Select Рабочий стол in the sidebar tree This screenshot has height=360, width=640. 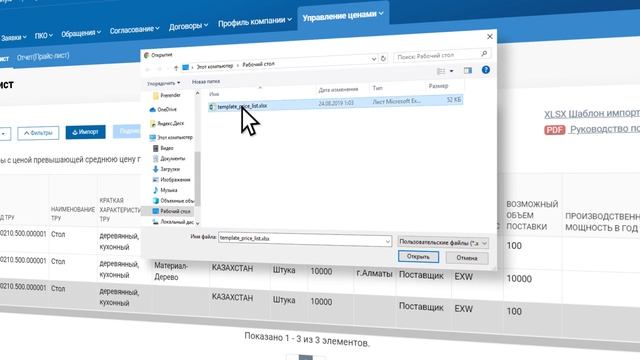point(171,211)
